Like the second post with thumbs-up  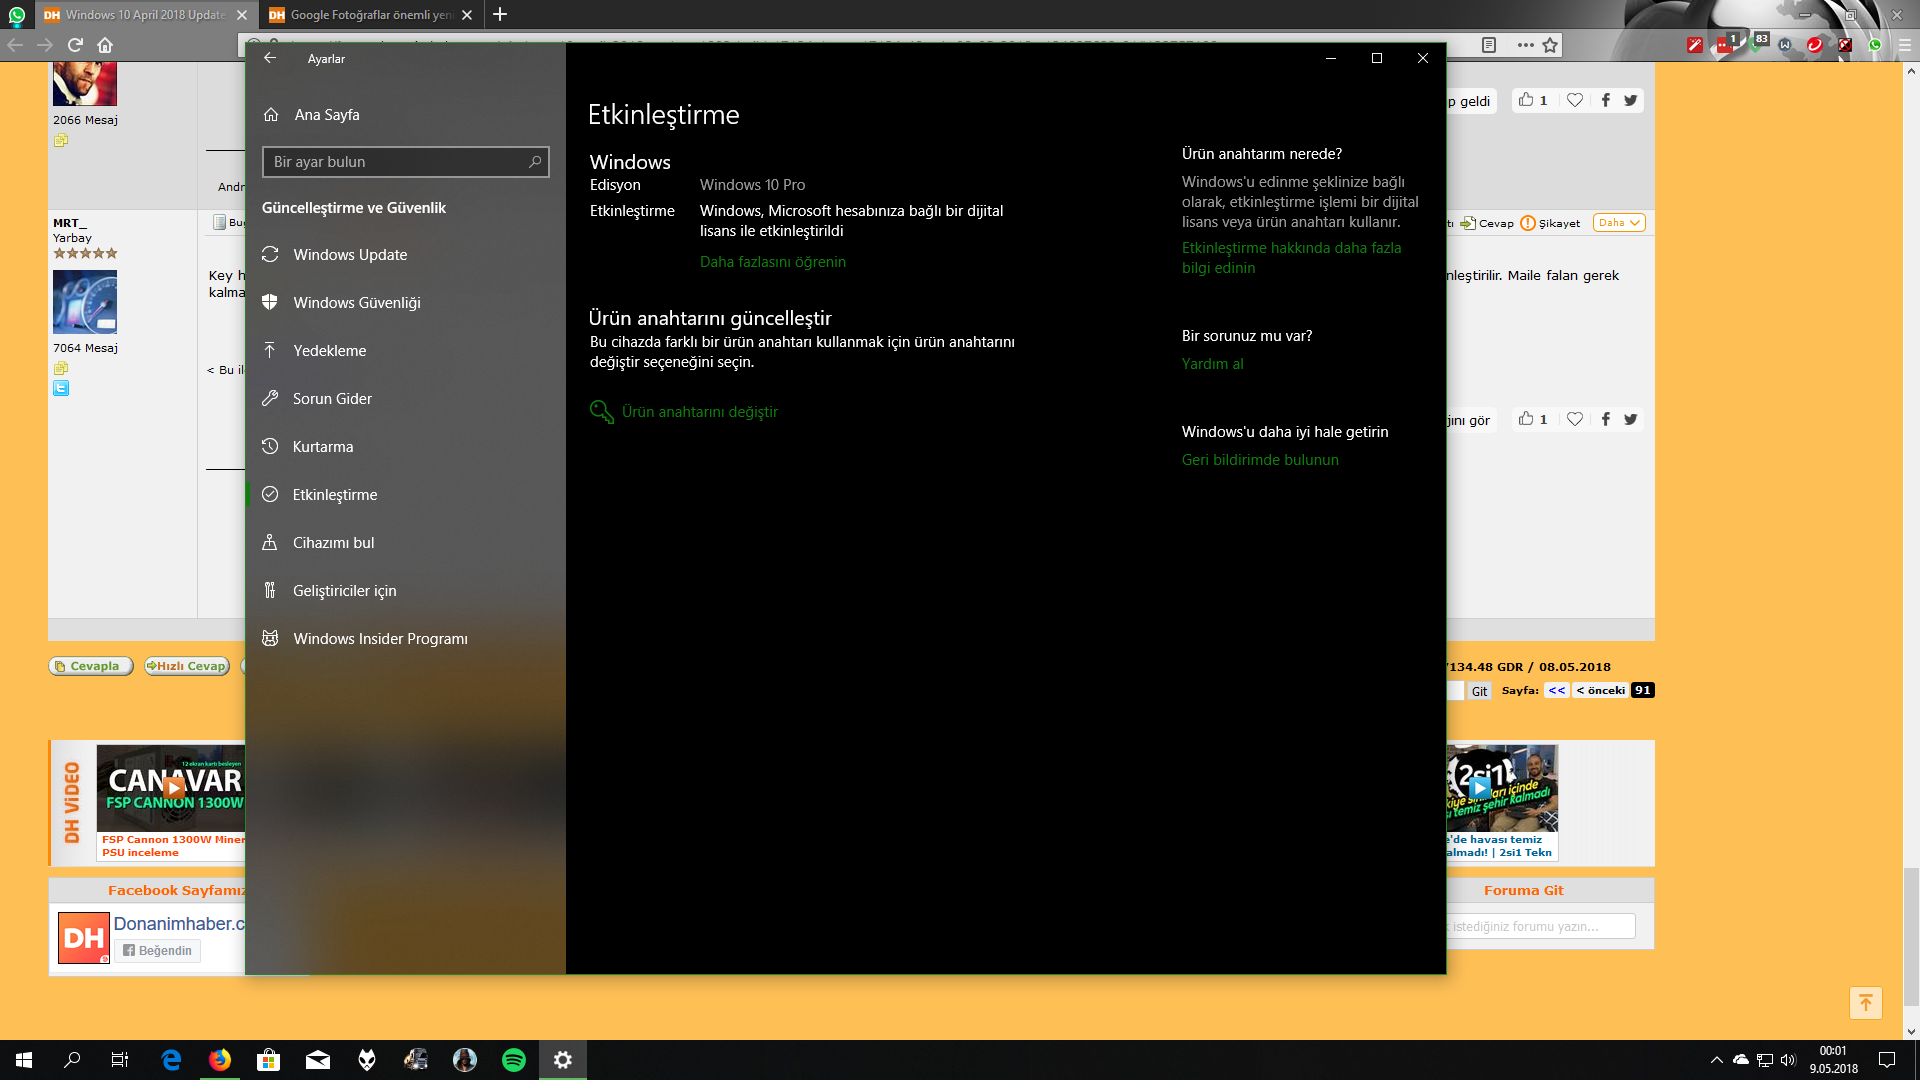[1526, 419]
